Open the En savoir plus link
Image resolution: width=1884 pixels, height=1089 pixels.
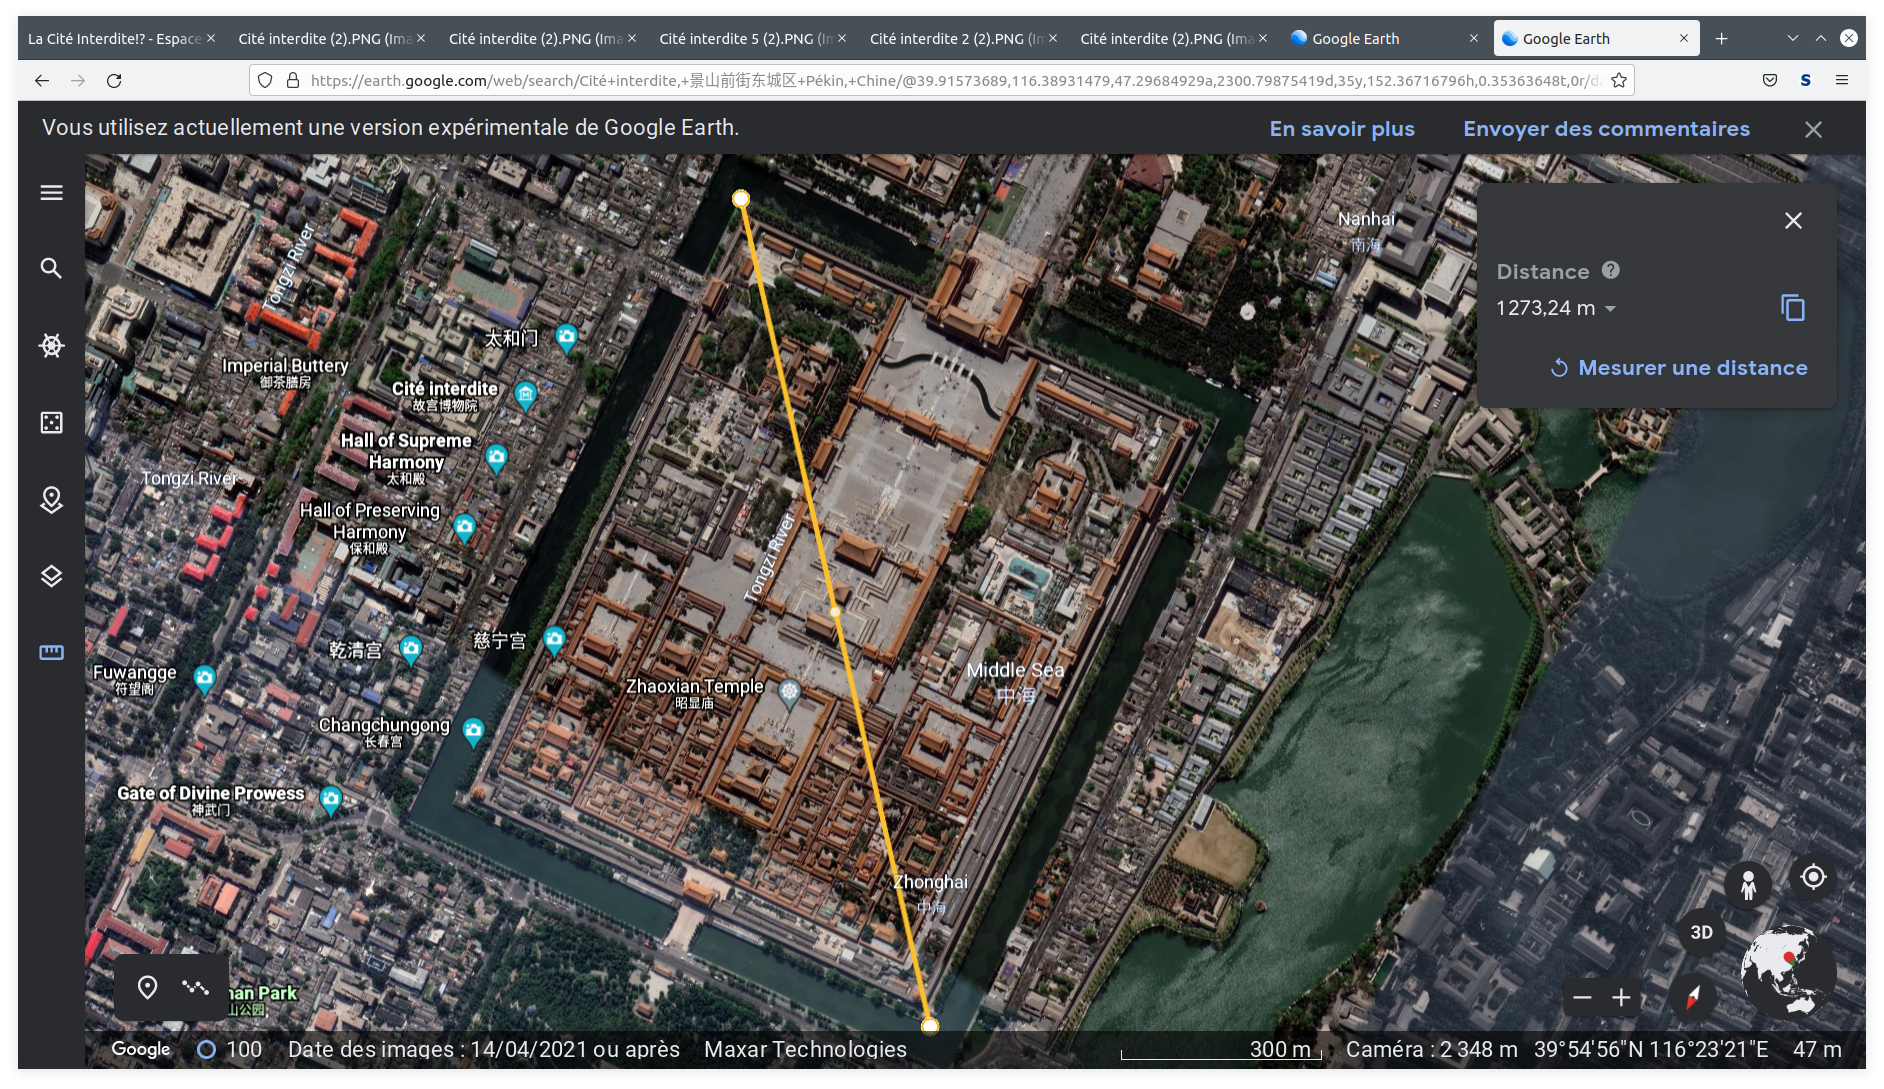tap(1341, 129)
